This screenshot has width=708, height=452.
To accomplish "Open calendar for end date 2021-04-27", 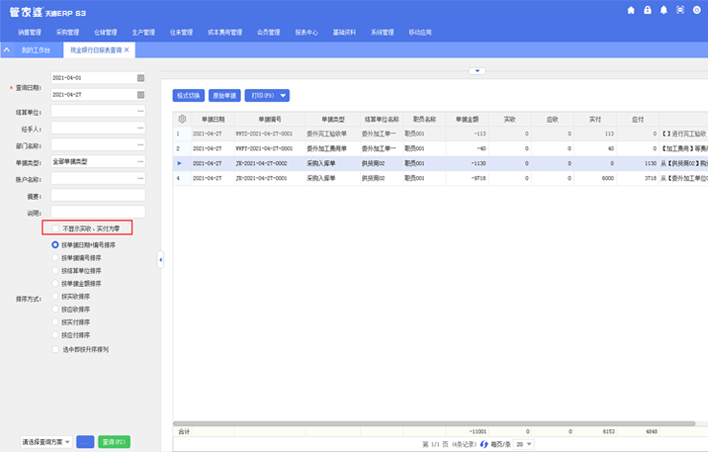I will click(x=140, y=95).
